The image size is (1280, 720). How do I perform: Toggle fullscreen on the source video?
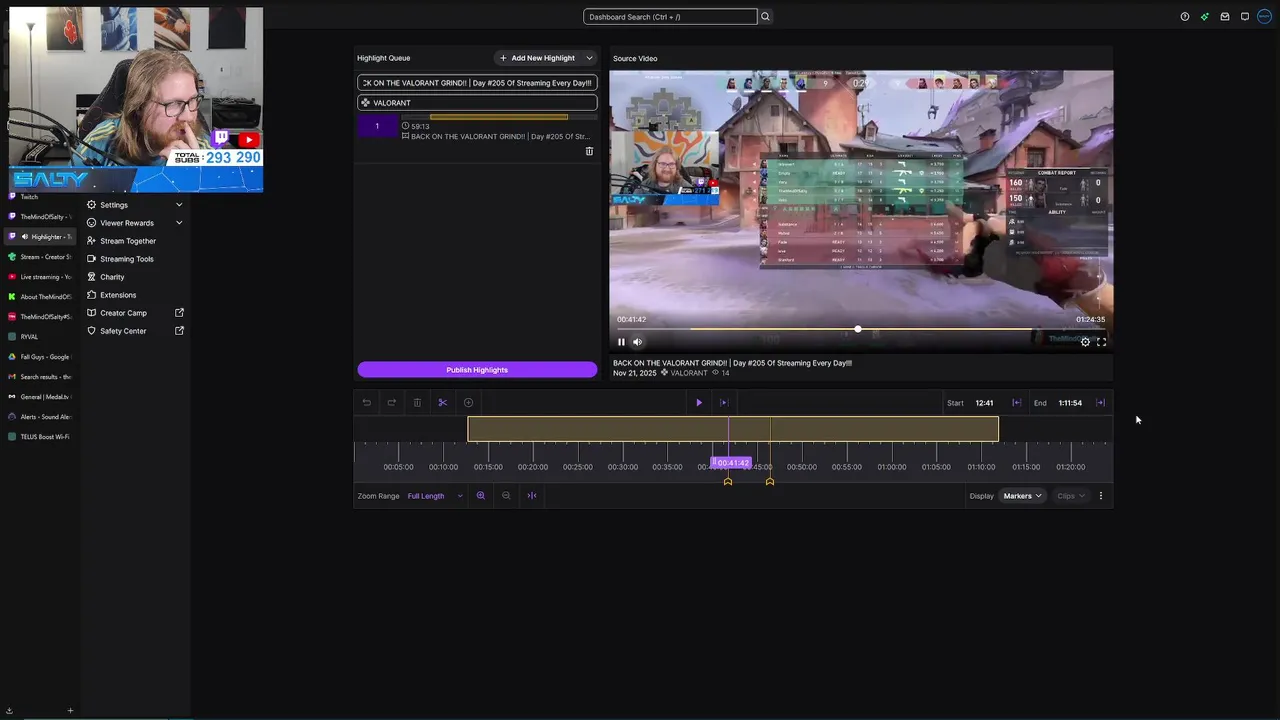(x=1101, y=342)
